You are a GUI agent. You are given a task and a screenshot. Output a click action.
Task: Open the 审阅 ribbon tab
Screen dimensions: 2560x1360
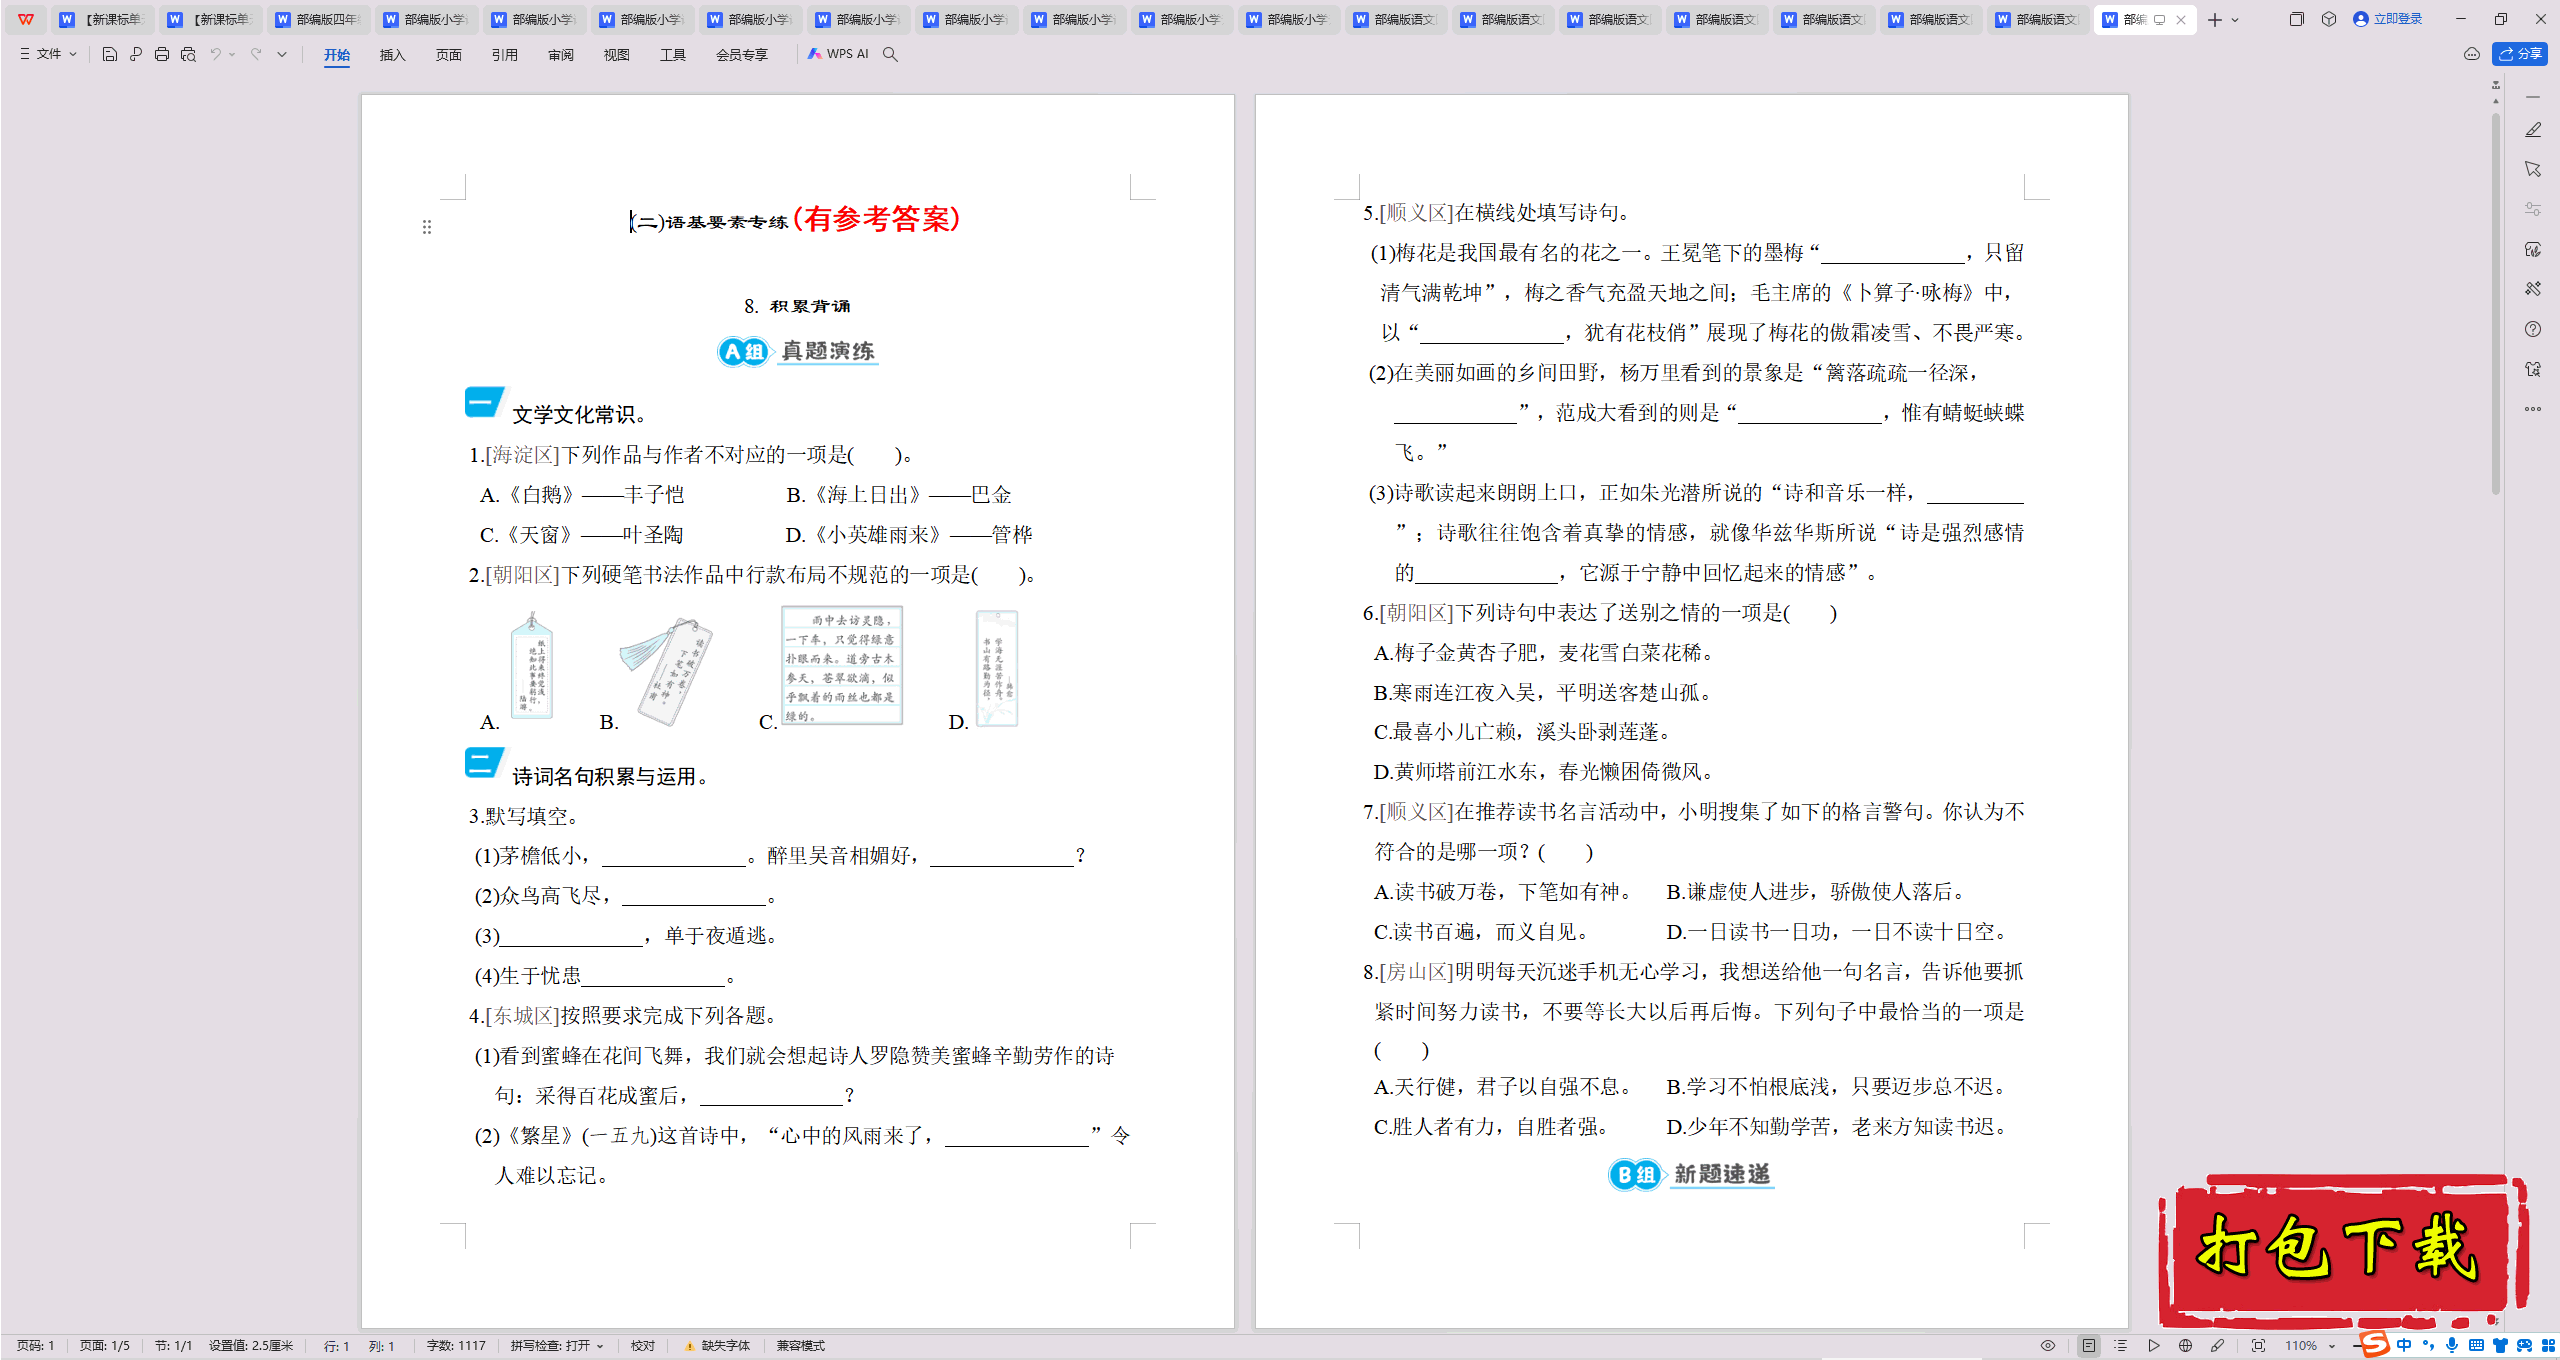click(561, 55)
